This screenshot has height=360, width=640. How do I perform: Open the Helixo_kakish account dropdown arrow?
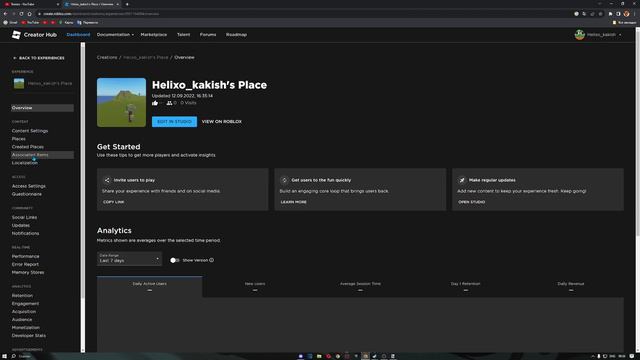pyautogui.click(x=620, y=35)
